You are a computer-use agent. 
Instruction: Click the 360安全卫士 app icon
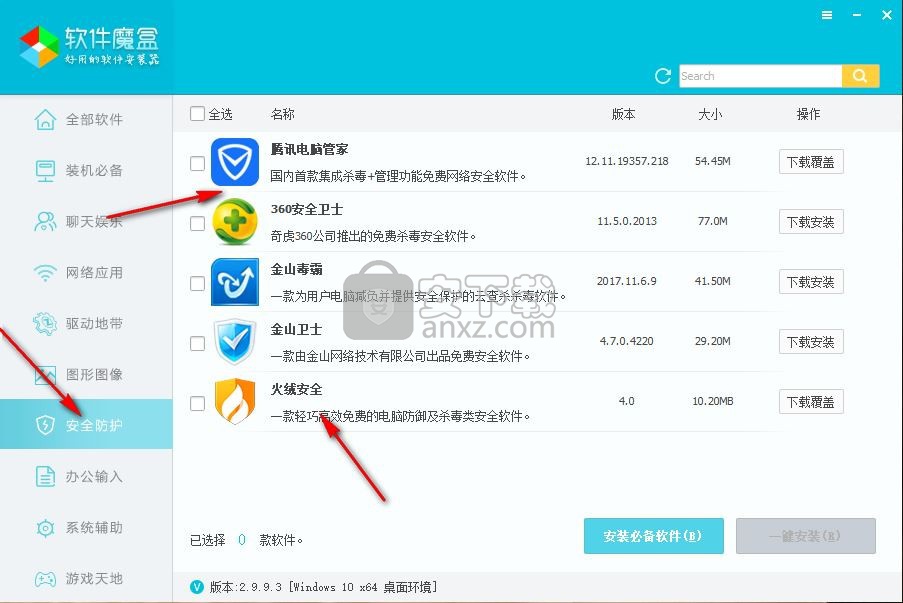[x=234, y=222]
